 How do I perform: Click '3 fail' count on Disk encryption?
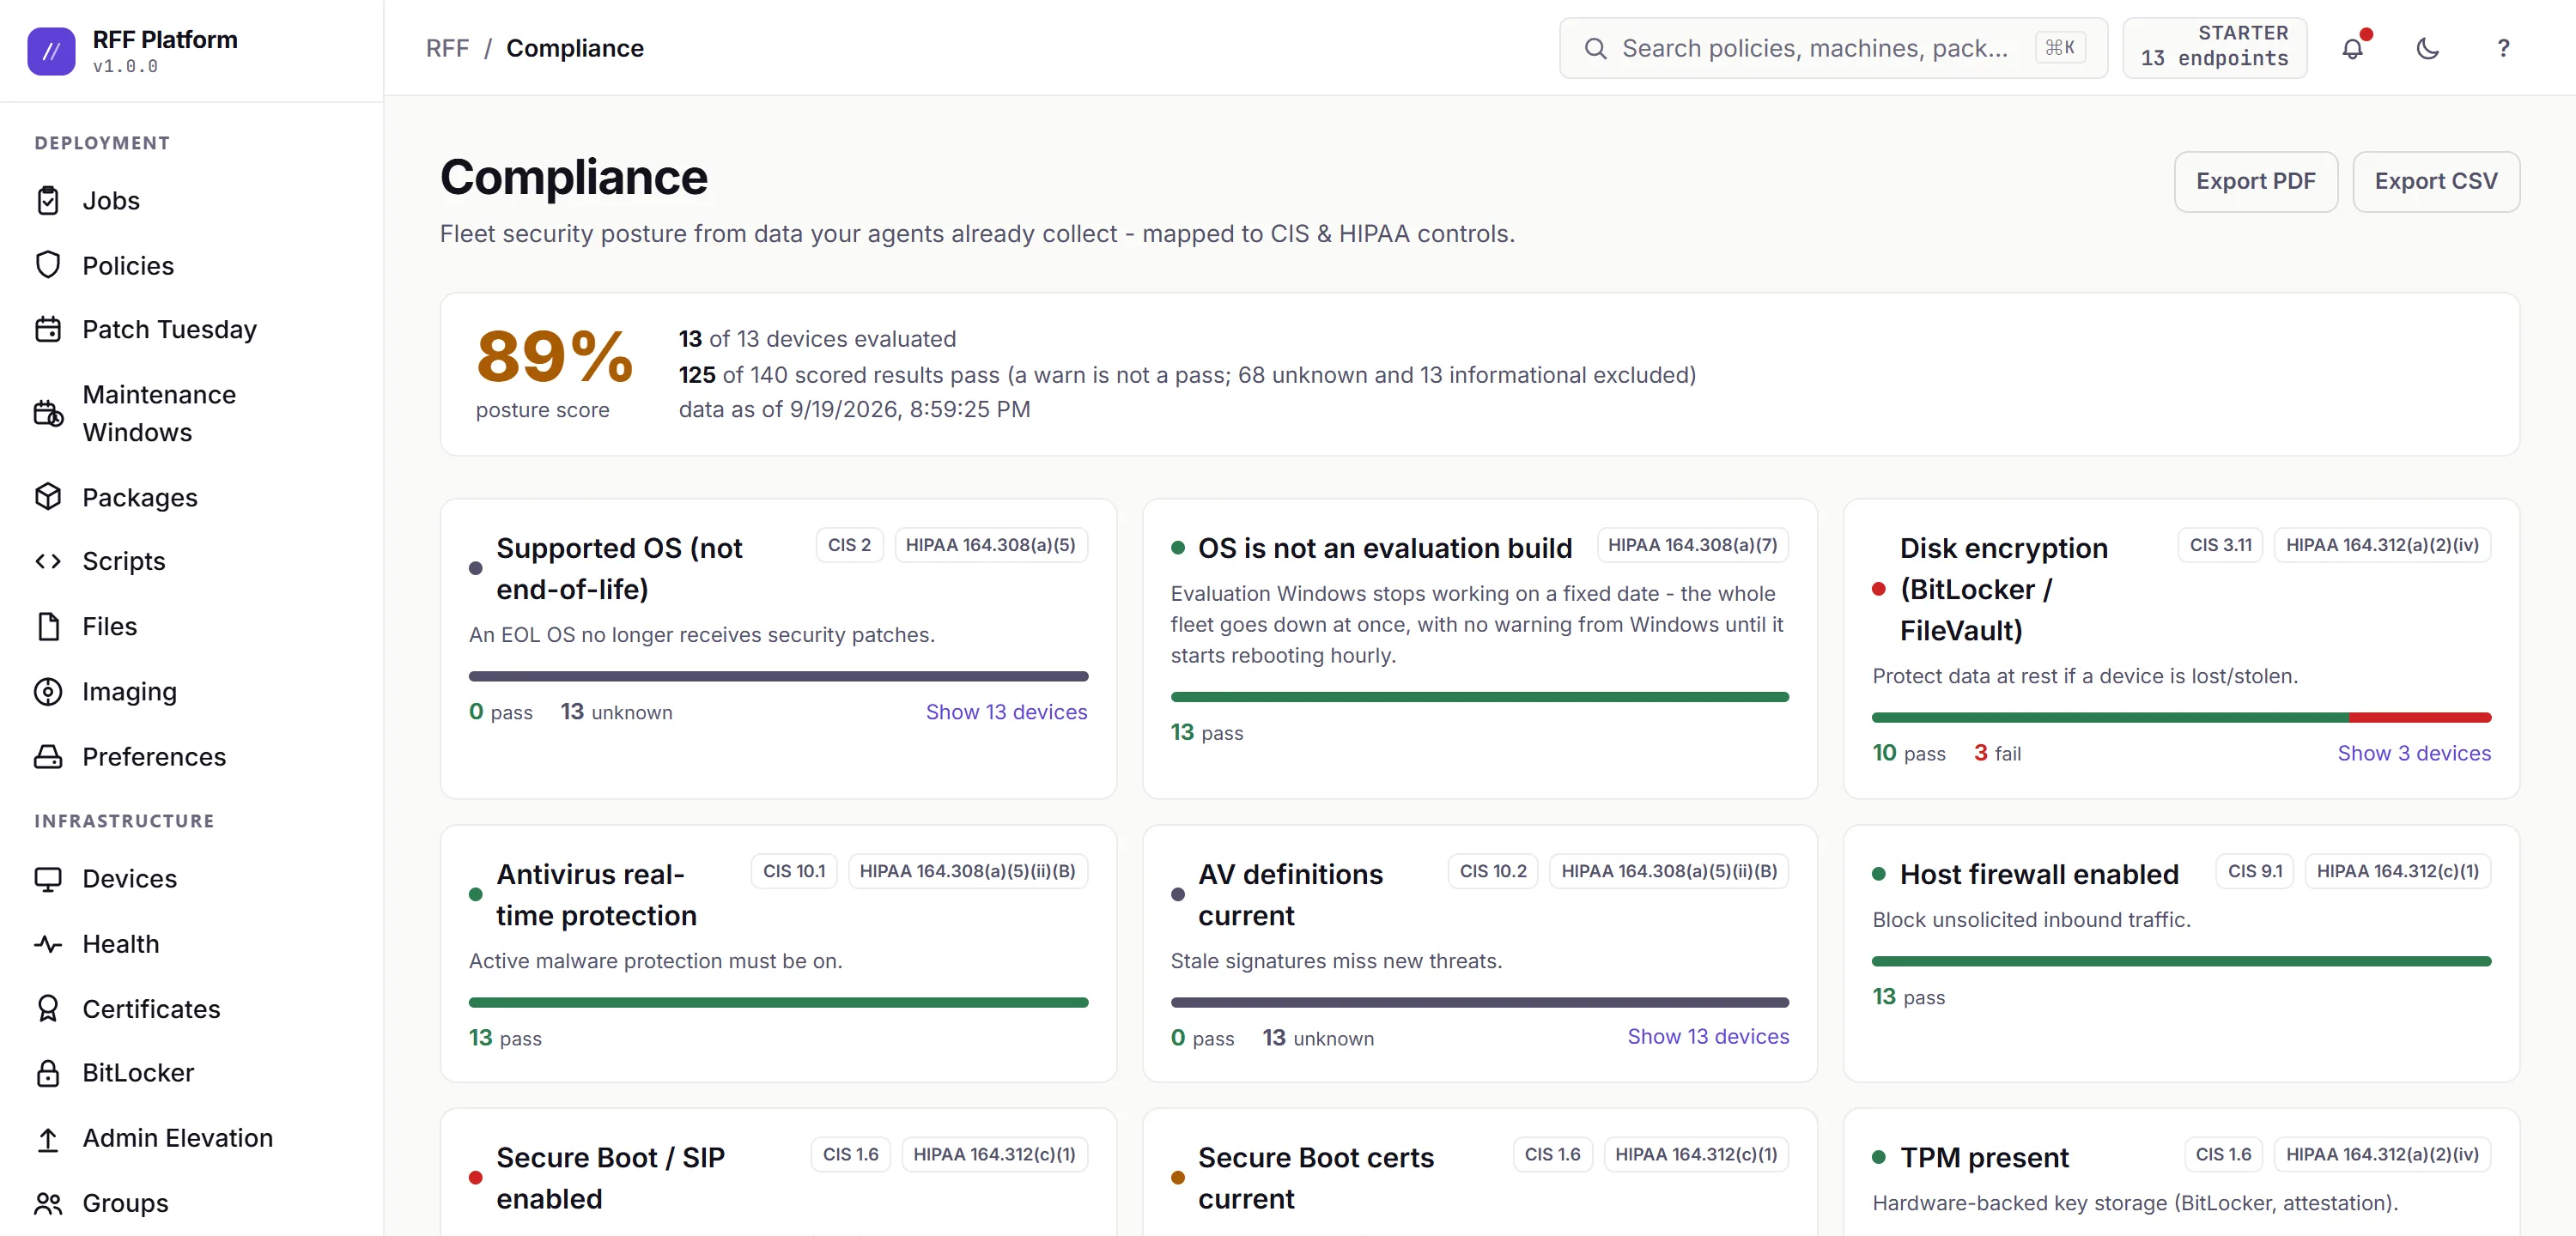click(1997, 753)
